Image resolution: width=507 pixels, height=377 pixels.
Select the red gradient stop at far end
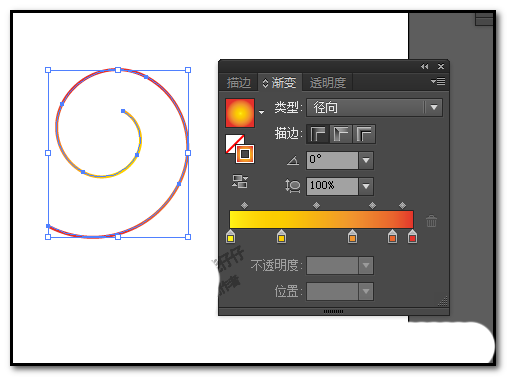click(412, 236)
